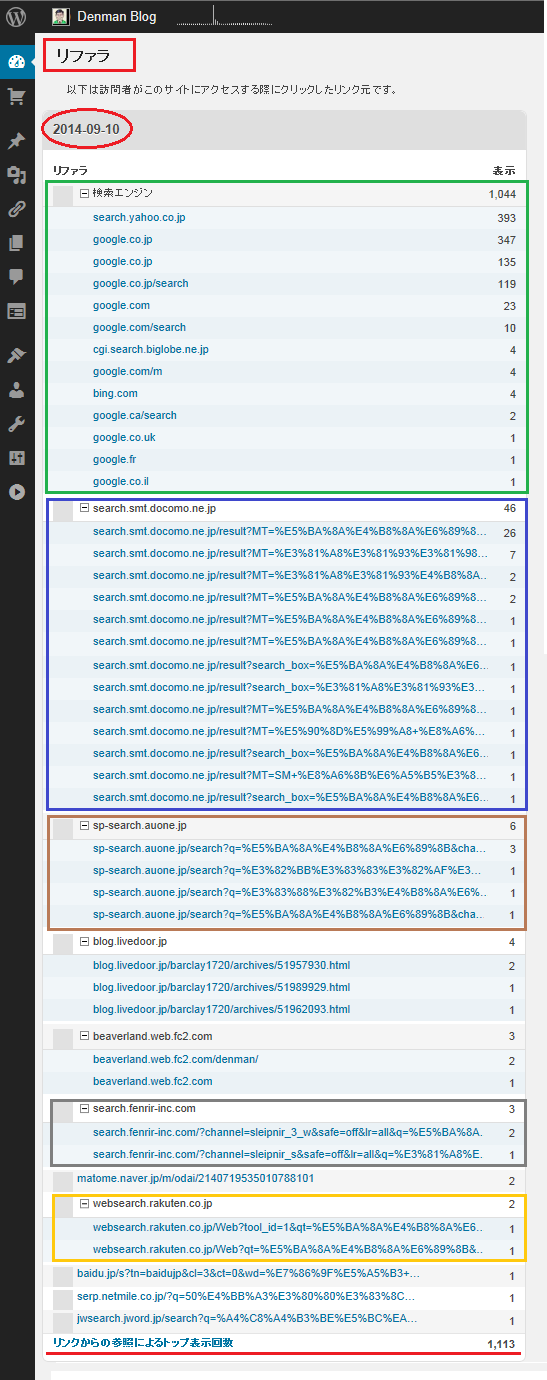
Task: Open Users via the person icon
Action: (x=16, y=390)
